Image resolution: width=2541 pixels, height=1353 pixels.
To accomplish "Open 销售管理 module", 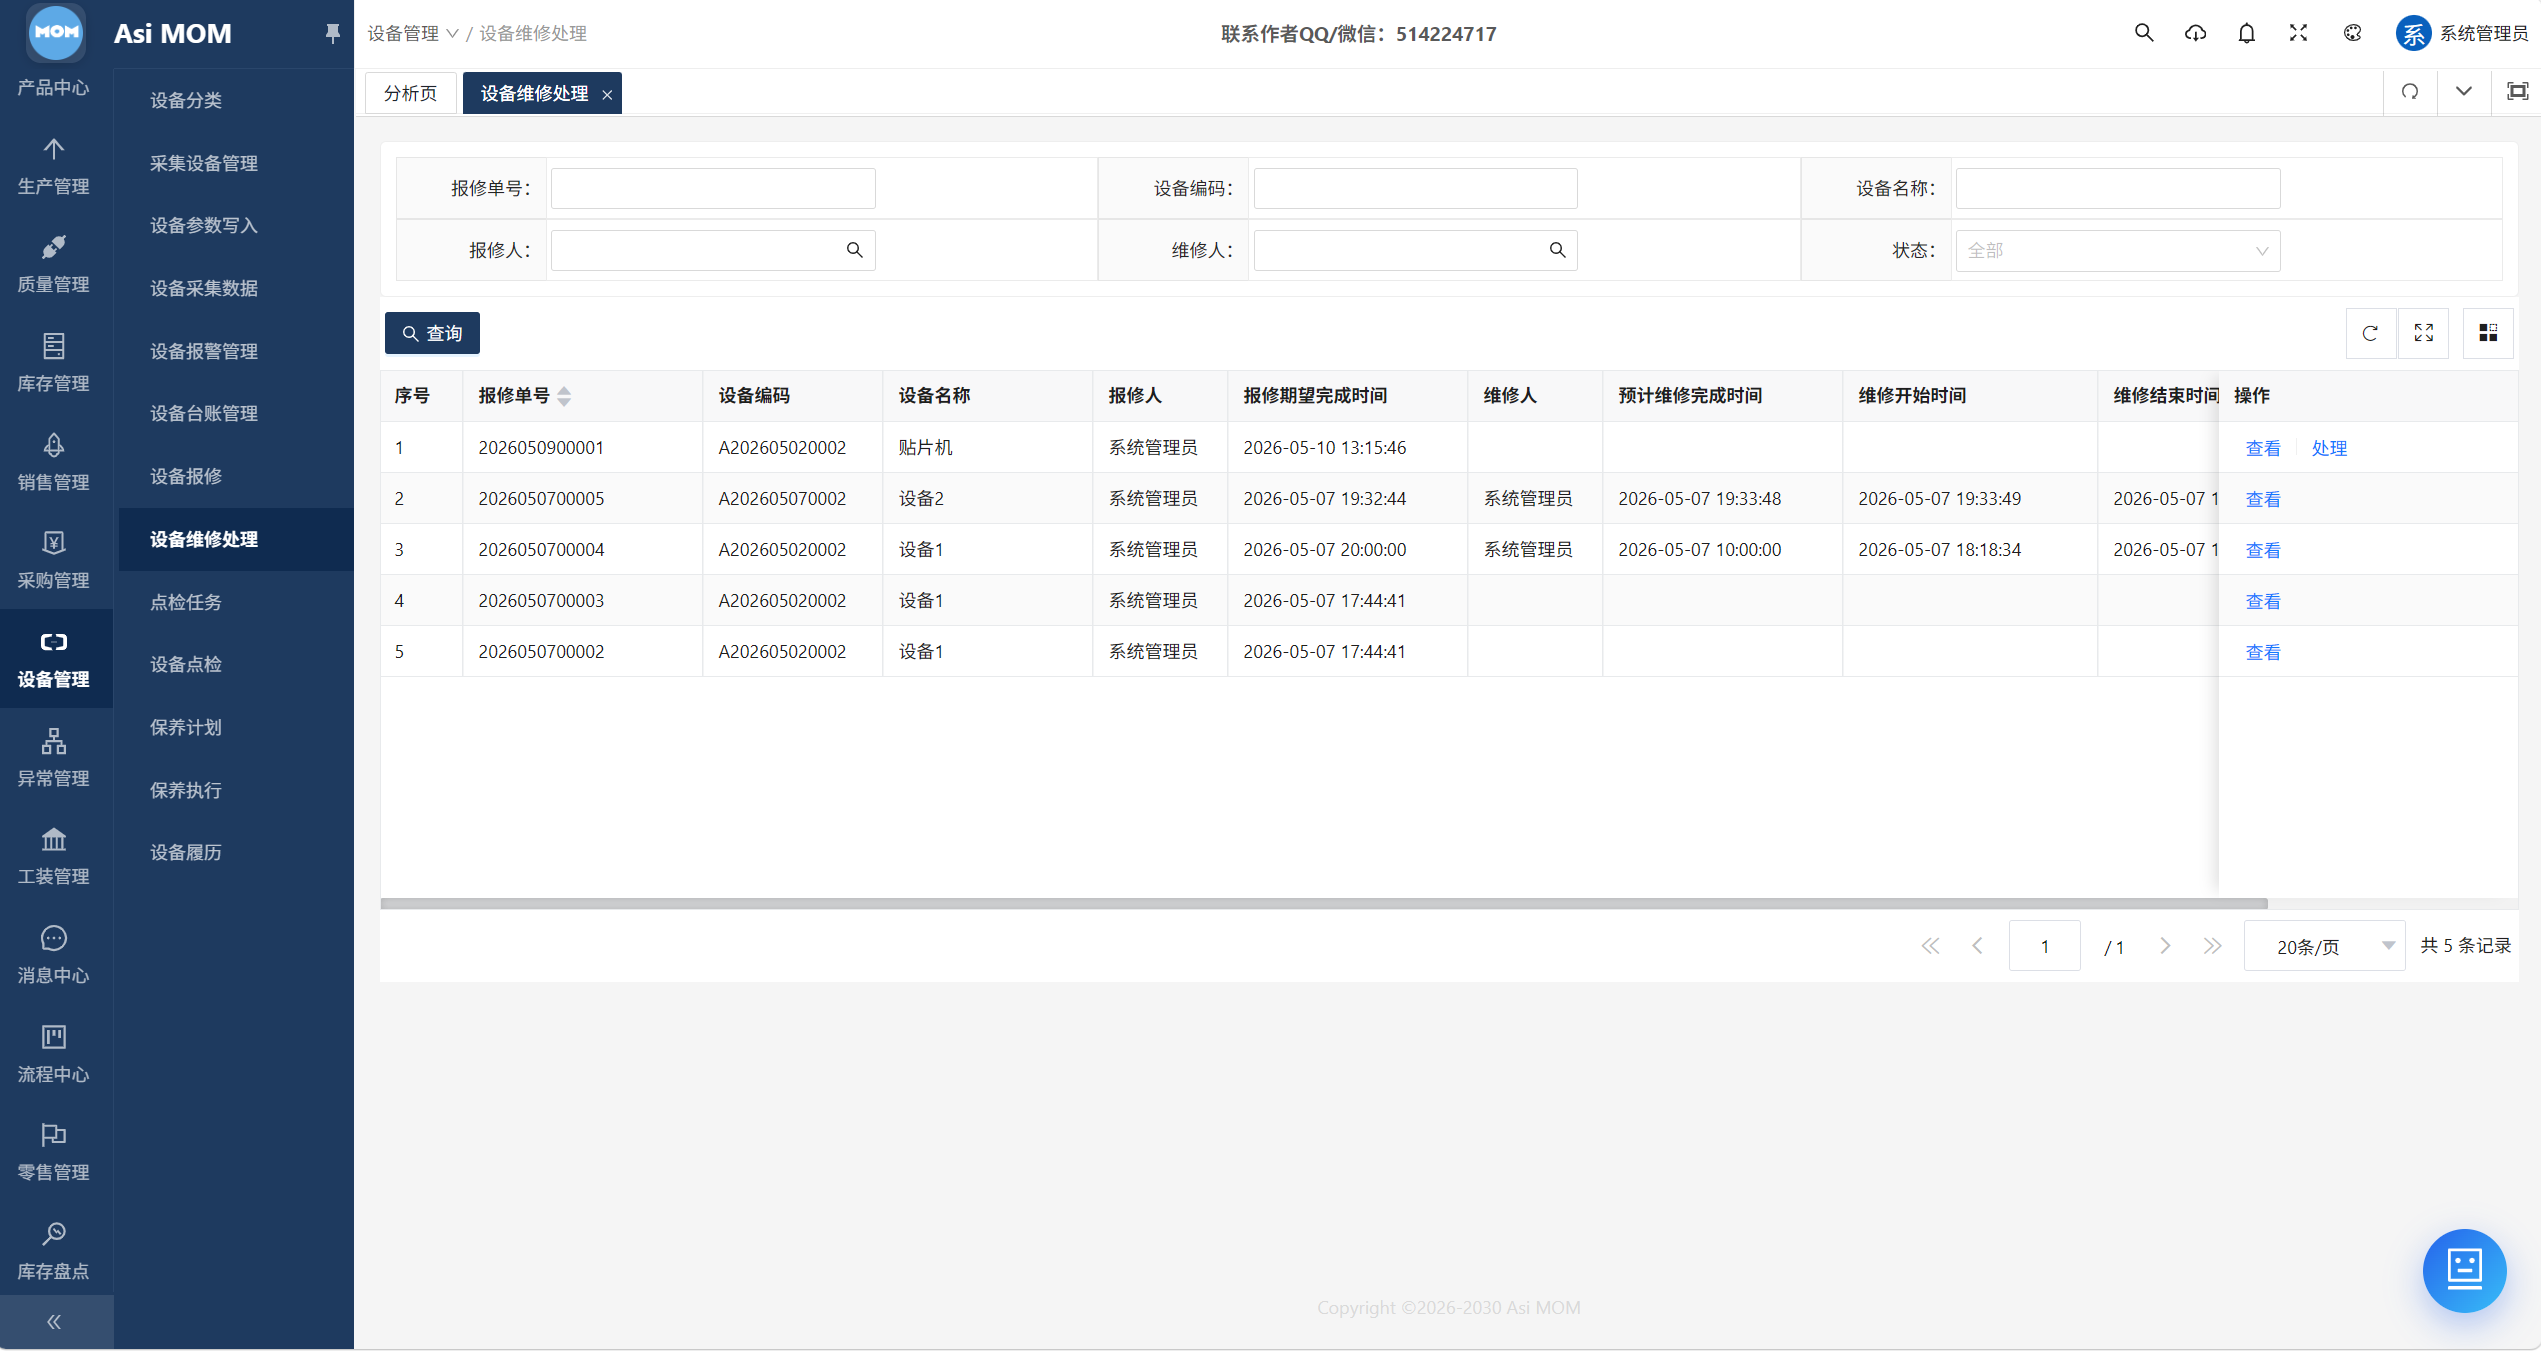I will click(x=54, y=463).
